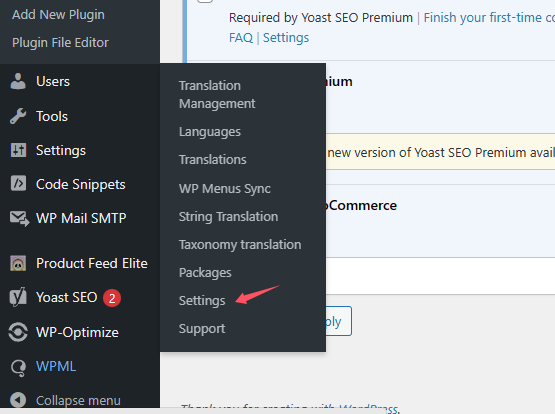Viewport: 555px width, 414px height.
Task: Select String Translation in WPML submenu
Action: coord(228,217)
